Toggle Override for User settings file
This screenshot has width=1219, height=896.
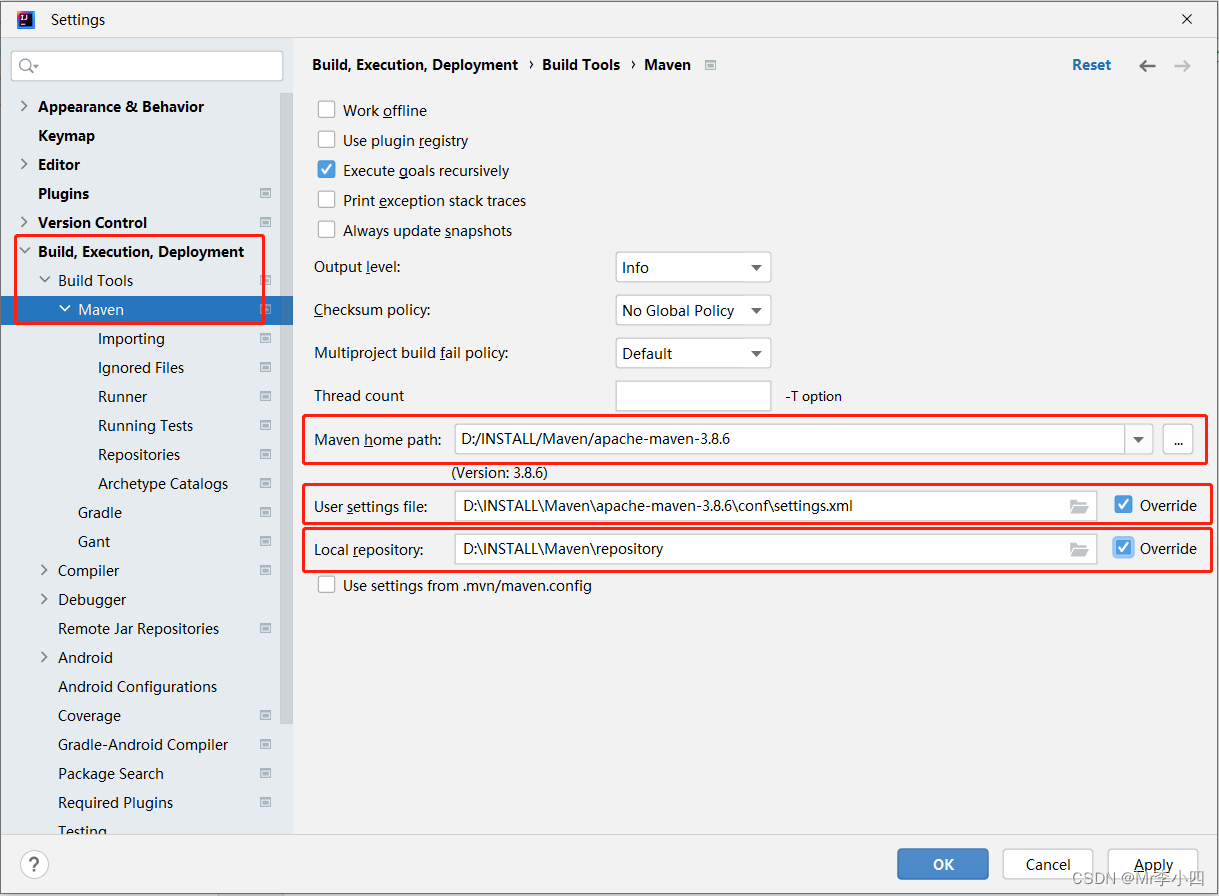pos(1123,505)
